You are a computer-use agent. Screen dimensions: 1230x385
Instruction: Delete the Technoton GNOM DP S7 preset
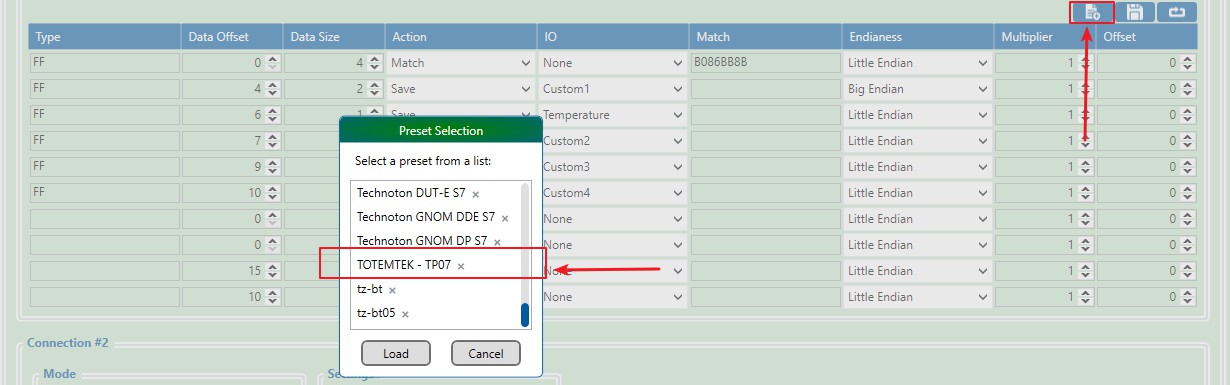[497, 242]
